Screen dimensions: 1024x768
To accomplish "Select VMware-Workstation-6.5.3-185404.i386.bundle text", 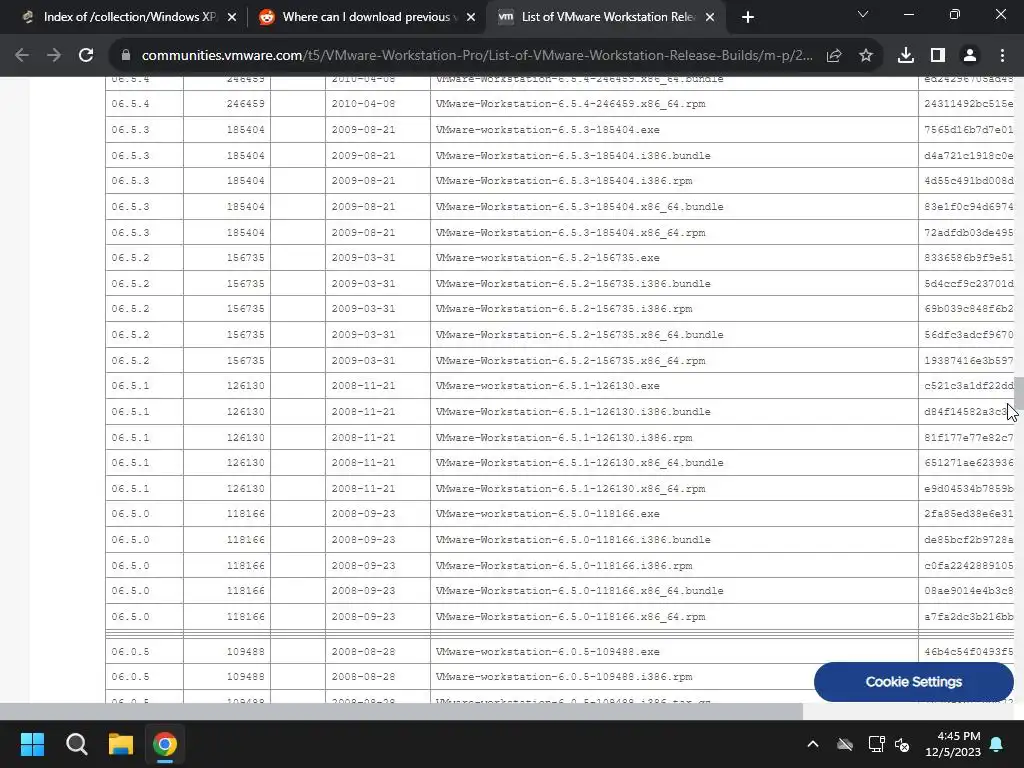I will point(573,155).
